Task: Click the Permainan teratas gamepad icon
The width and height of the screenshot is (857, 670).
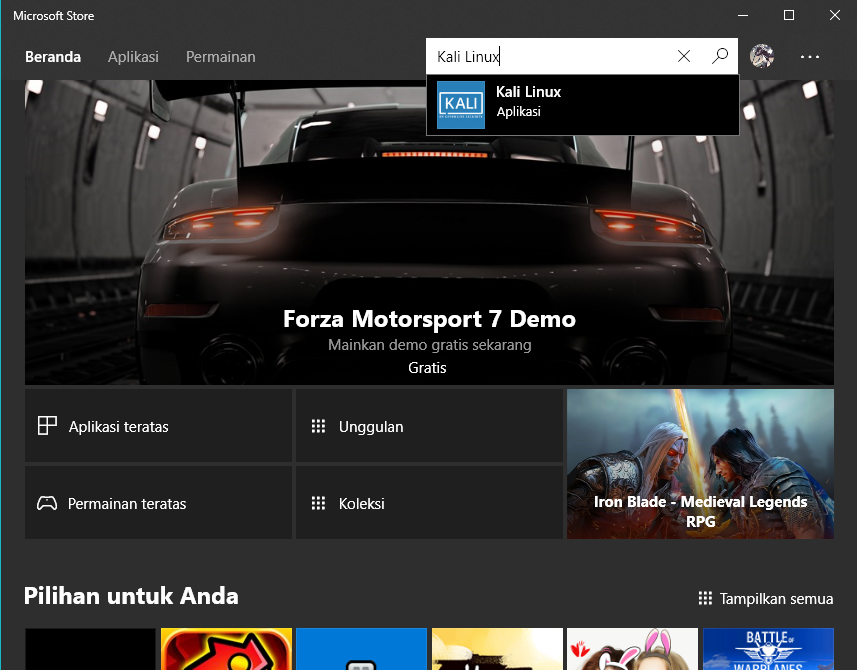Action: pos(47,503)
